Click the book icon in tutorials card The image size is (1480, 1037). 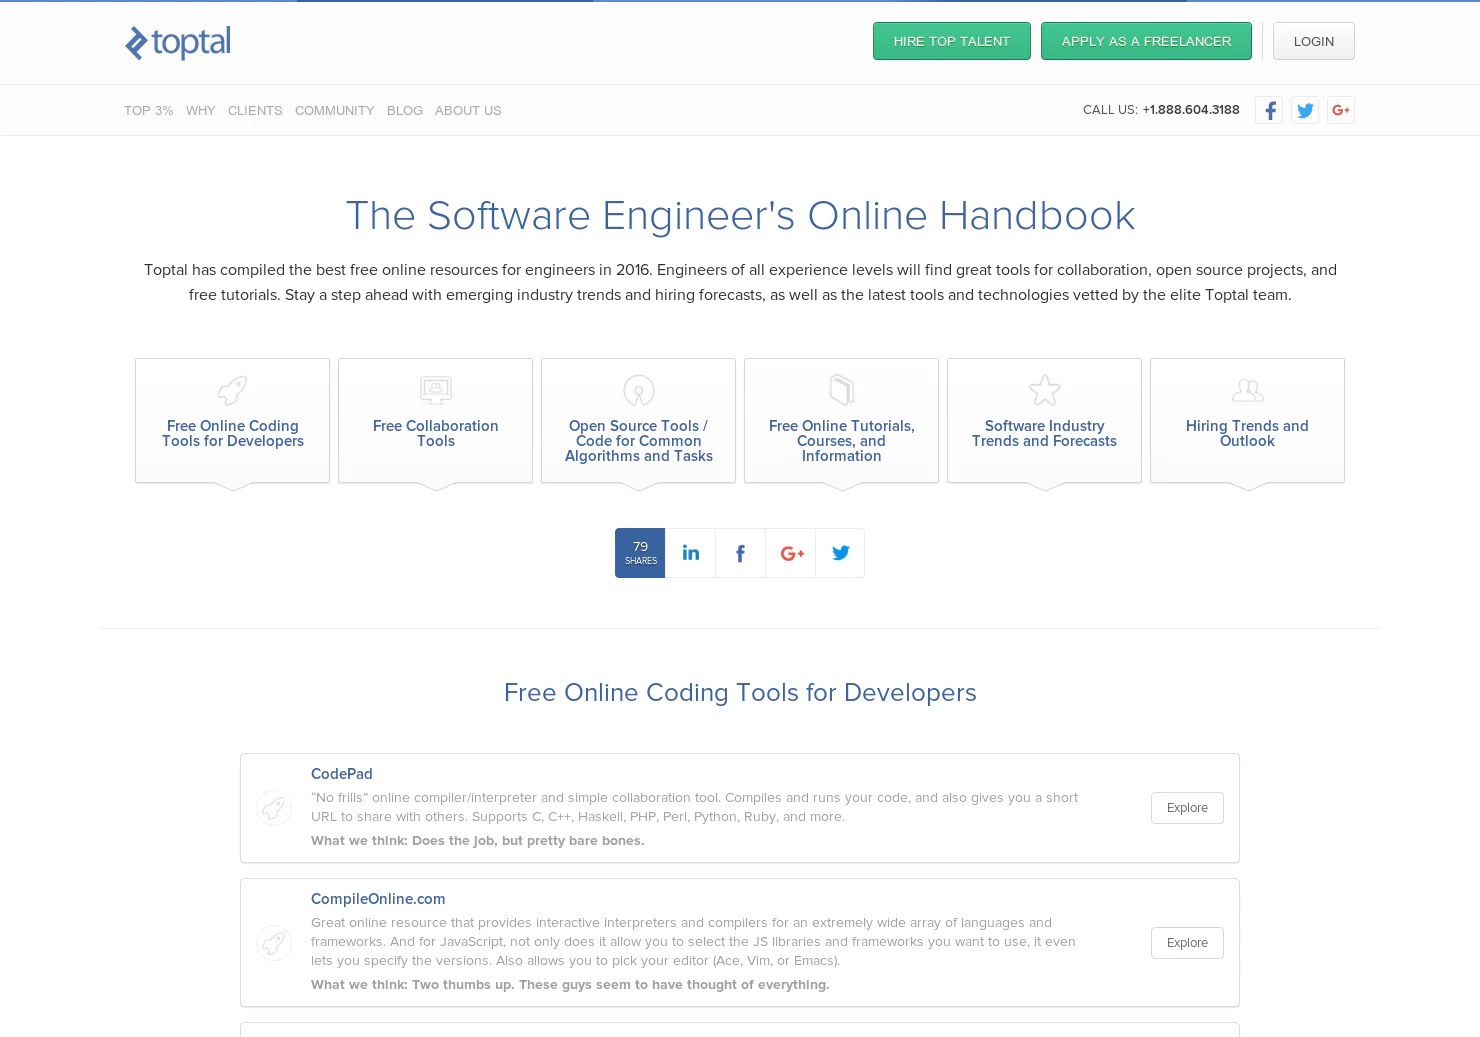tap(842, 390)
